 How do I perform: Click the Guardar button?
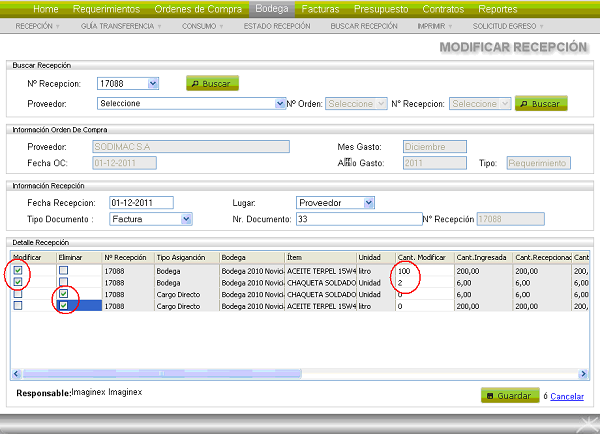510,396
